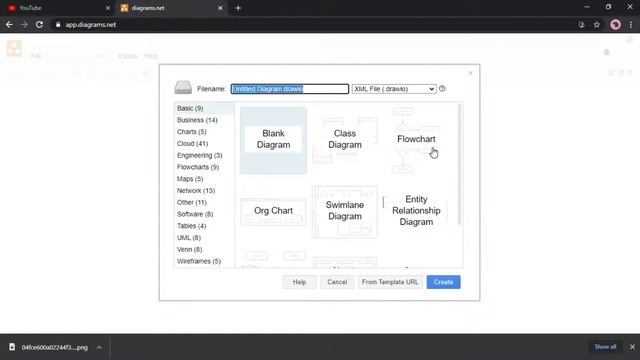Click the Filename input field
640x360 pixels.
click(290, 89)
